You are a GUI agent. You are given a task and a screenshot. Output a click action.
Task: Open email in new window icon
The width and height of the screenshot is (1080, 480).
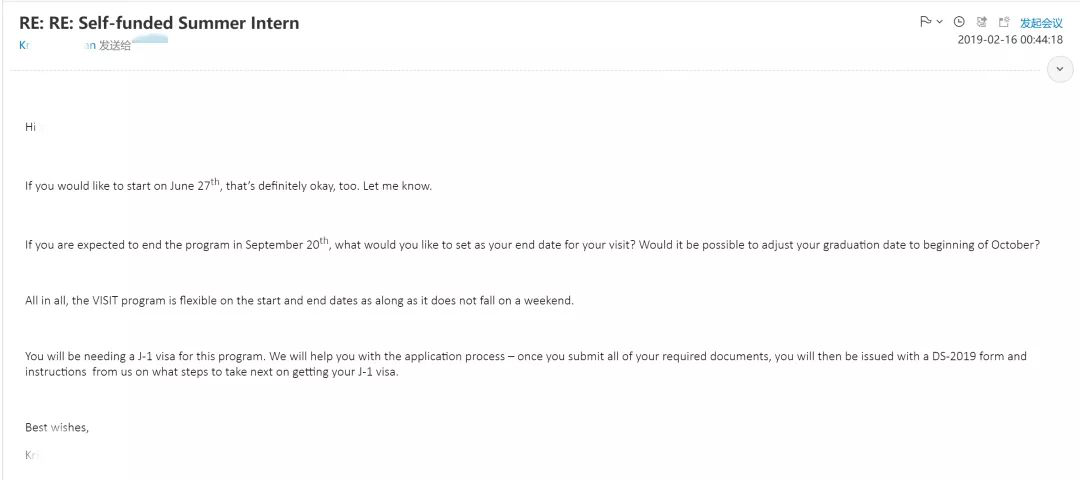(x=1004, y=22)
